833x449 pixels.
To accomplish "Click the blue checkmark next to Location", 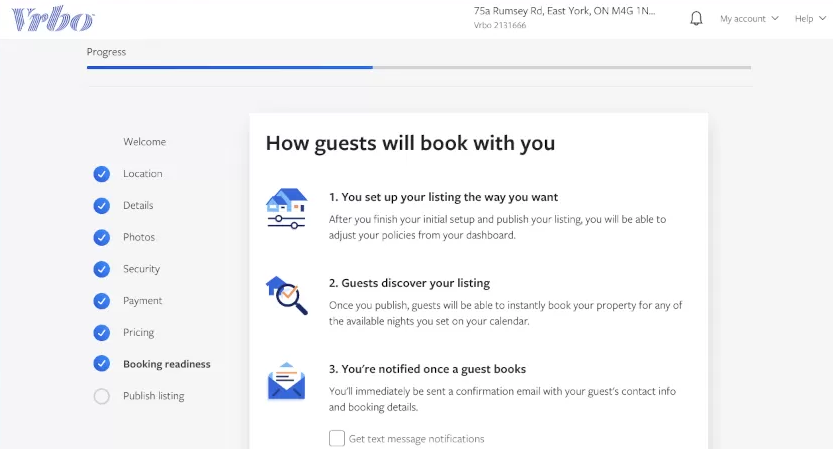I will point(101,174).
